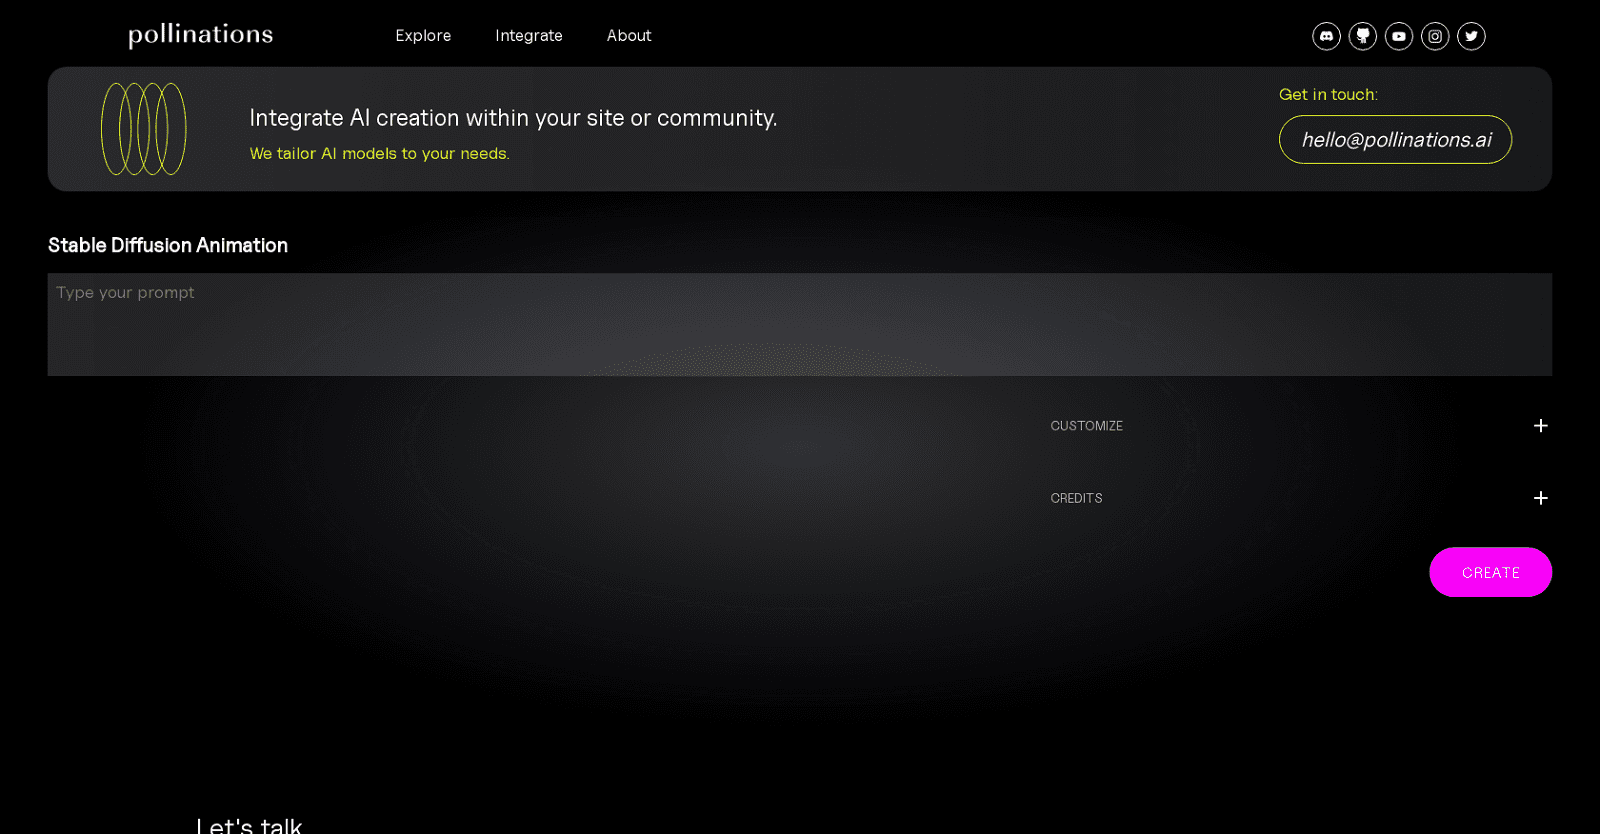Click the pollinations logo to go home
1600x834 pixels.
pos(201,35)
